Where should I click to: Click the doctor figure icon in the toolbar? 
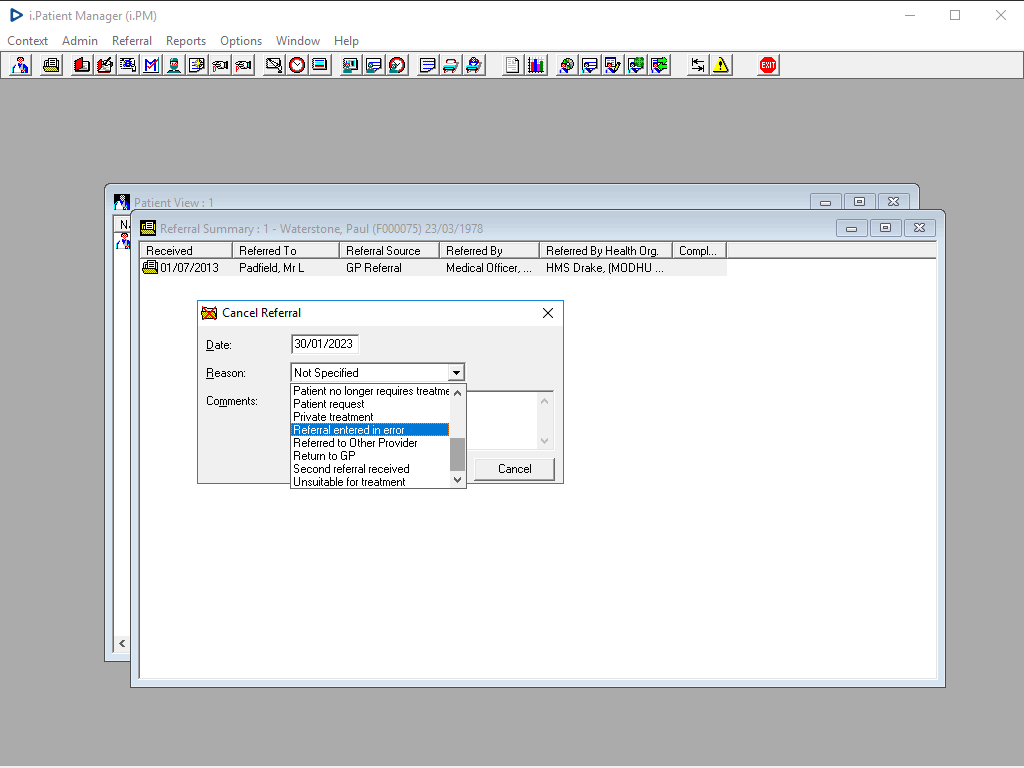20,65
